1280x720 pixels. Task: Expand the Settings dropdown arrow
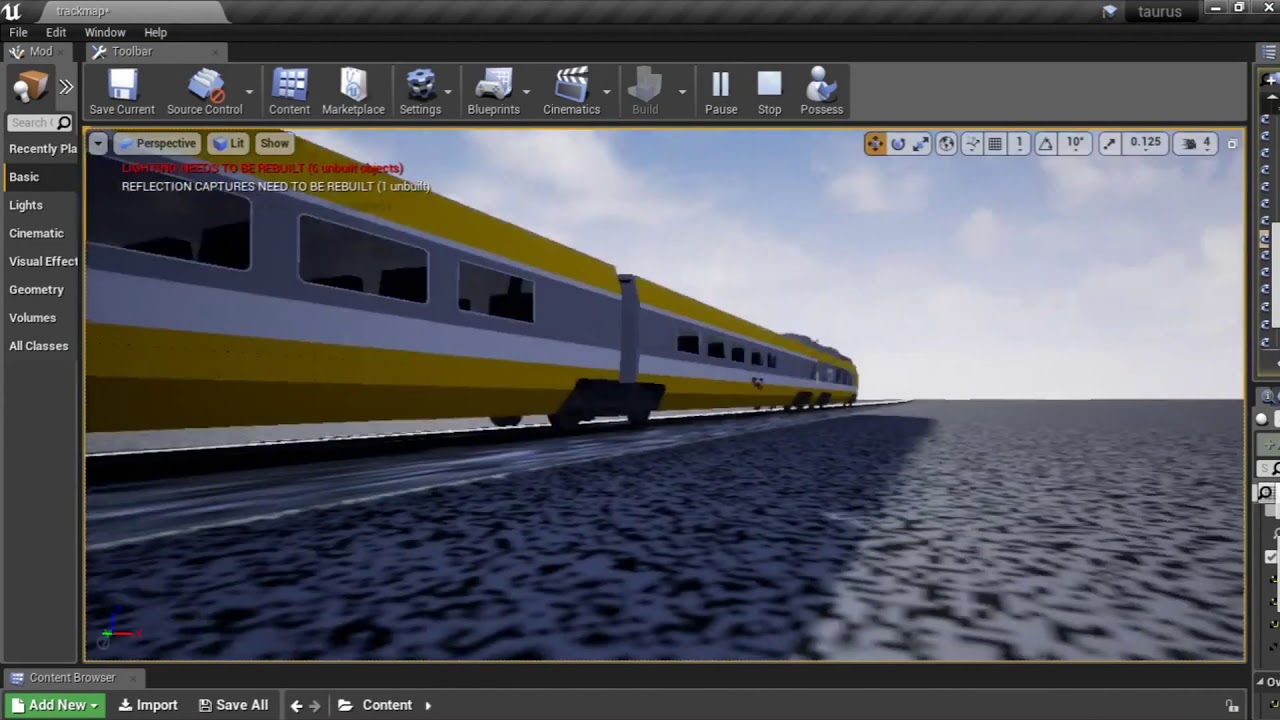pyautogui.click(x=448, y=92)
